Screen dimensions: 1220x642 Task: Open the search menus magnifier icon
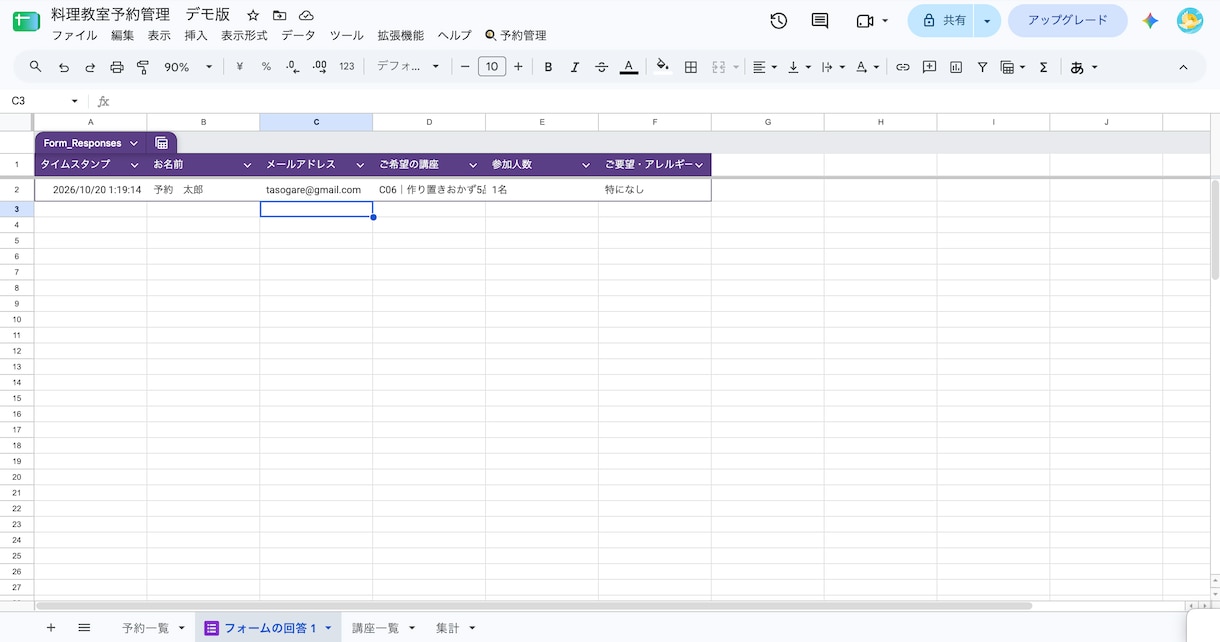click(36, 67)
